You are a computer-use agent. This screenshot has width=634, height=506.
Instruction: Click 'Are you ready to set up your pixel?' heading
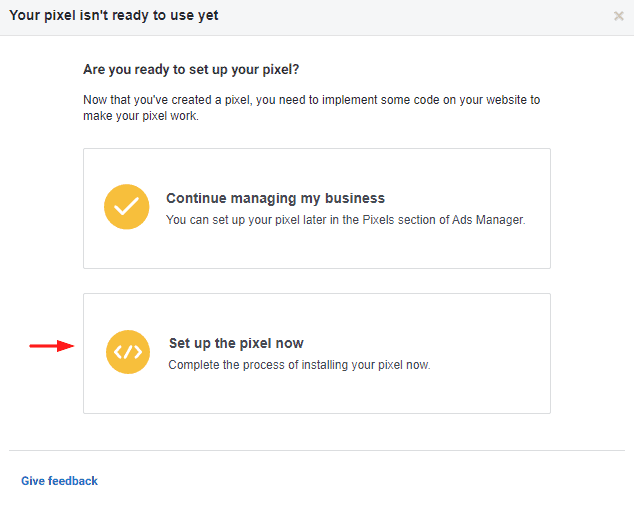(x=191, y=70)
